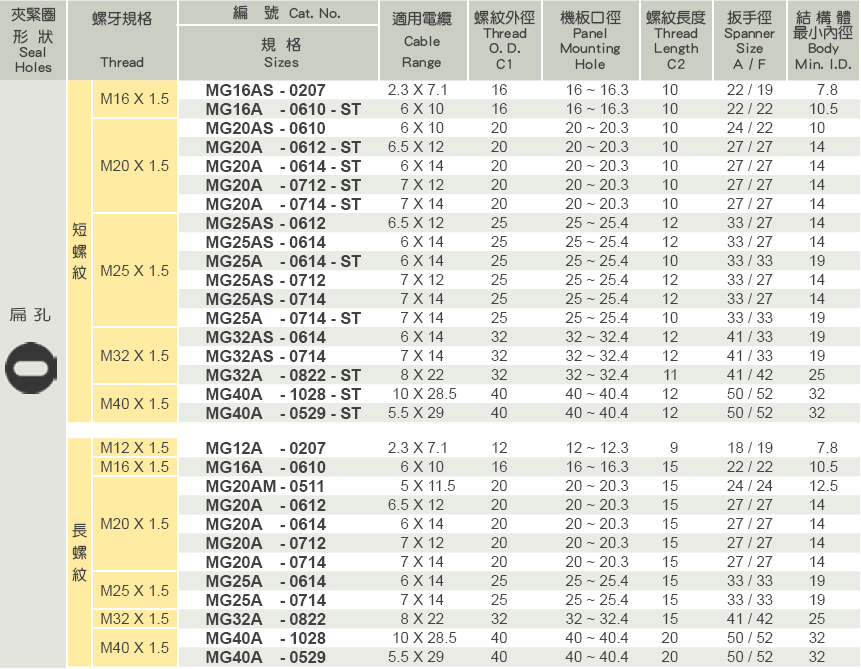Select catalog number MG25AS - 0714
The image size is (861, 669).
click(x=266, y=299)
